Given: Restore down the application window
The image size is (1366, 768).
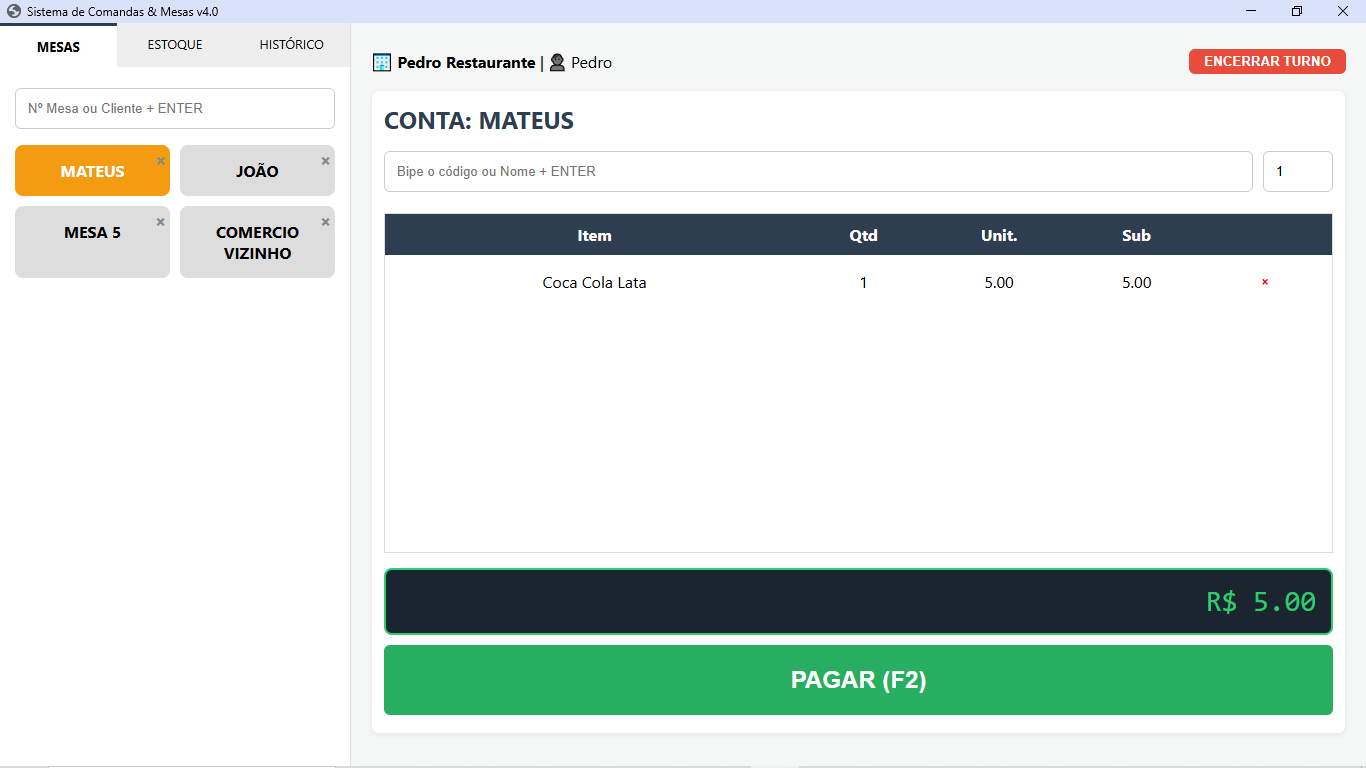Looking at the screenshot, I should [1297, 11].
